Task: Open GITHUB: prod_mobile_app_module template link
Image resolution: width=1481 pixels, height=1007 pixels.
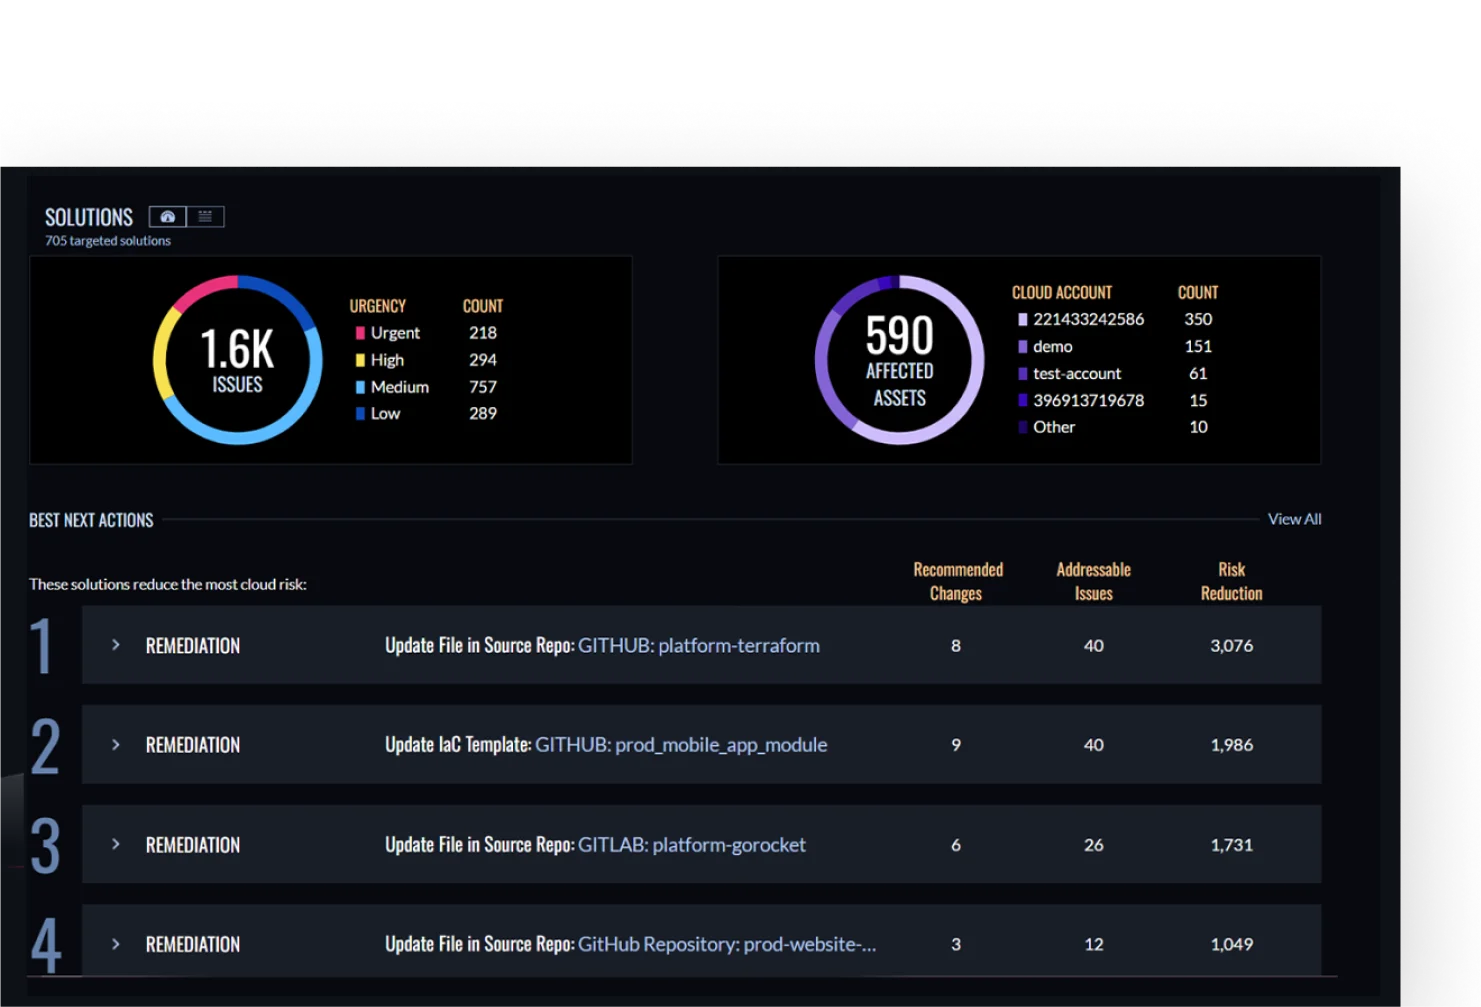Action: 681,745
